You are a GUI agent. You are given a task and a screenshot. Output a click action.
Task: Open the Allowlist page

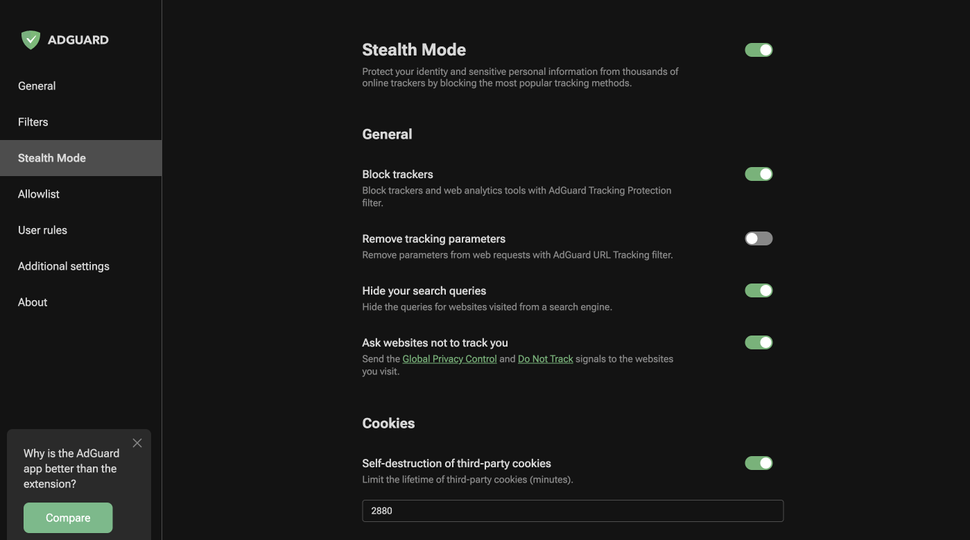pos(39,194)
